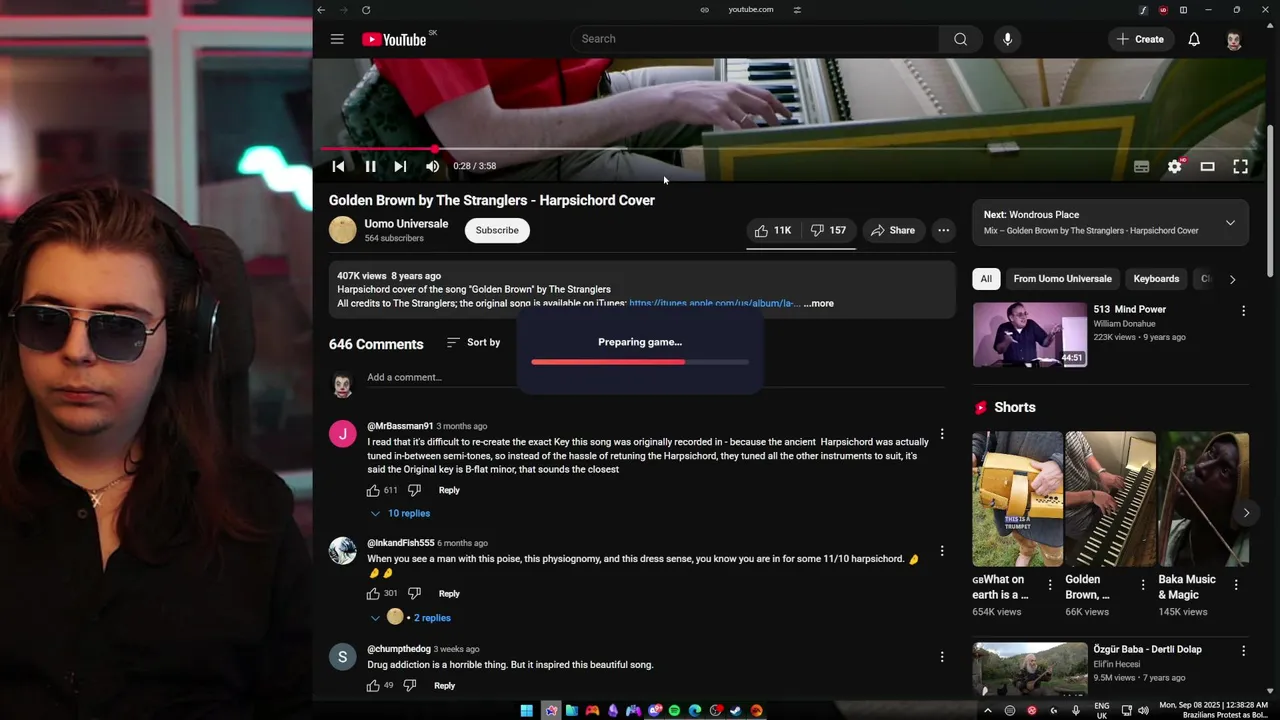Screen dimensions: 1280x720
Task: Share the video
Action: 893,231
